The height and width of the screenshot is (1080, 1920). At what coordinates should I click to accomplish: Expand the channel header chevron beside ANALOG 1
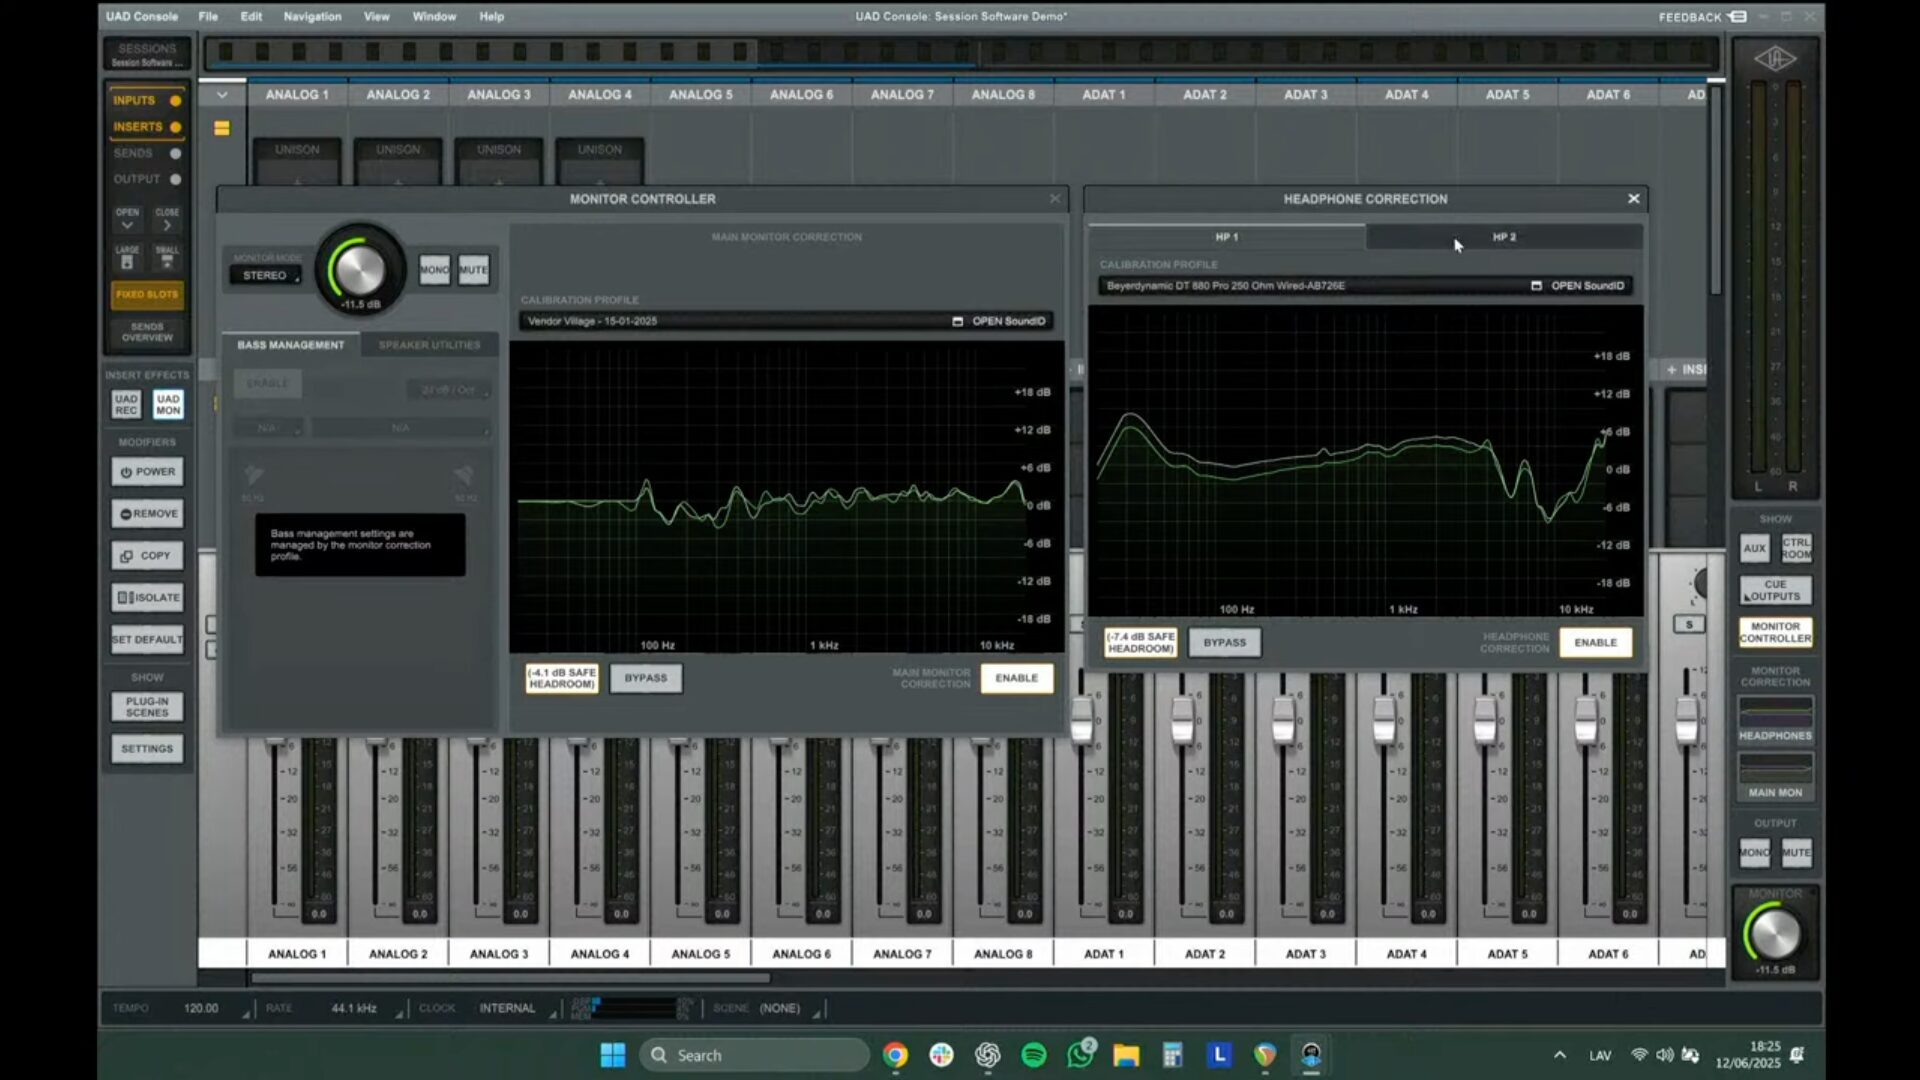tap(222, 95)
